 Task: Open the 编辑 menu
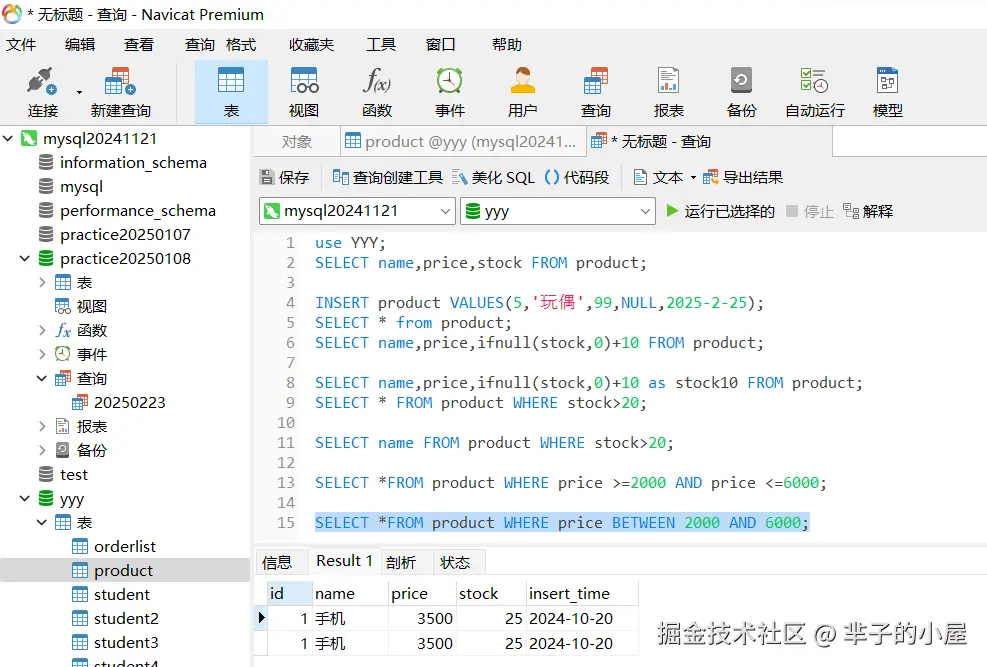[x=80, y=45]
